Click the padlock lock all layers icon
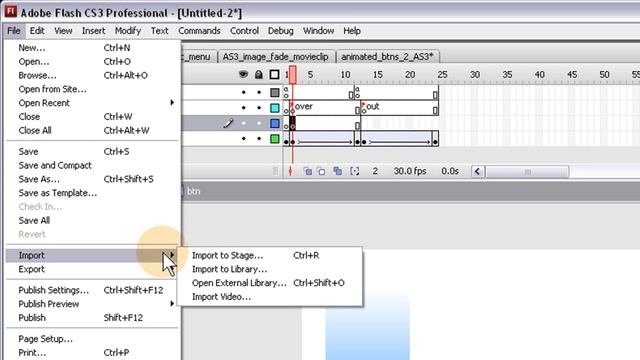This screenshot has width=640, height=360. (258, 74)
